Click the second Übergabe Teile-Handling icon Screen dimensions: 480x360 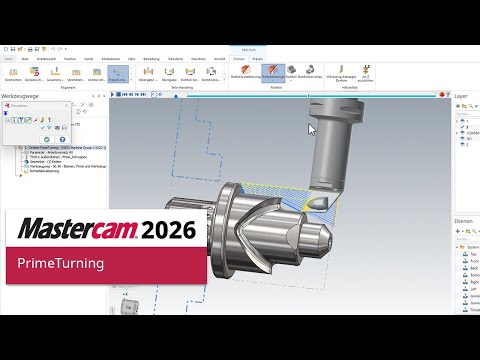pyautogui.click(x=169, y=74)
